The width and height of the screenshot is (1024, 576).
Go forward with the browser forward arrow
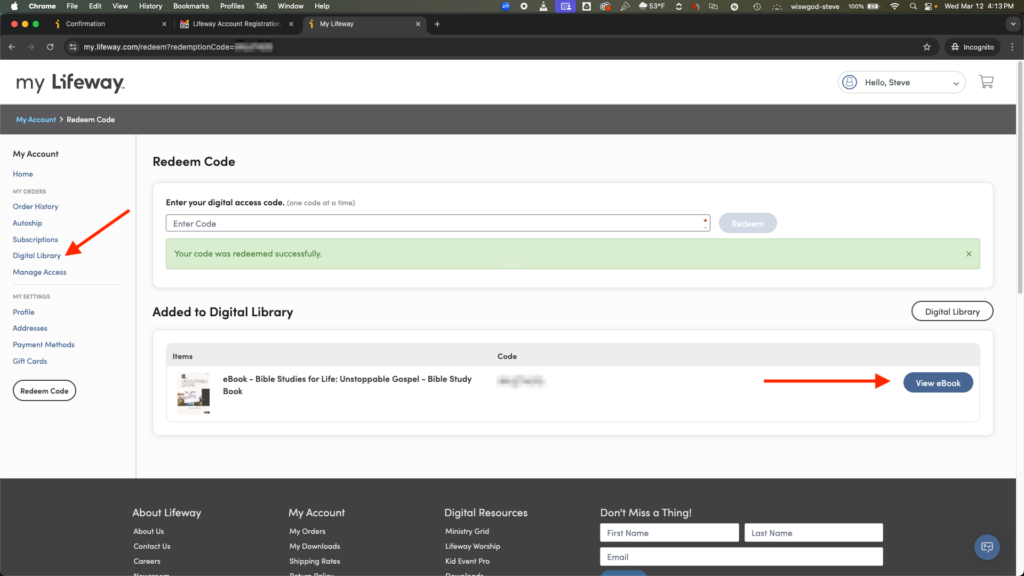tap(31, 47)
